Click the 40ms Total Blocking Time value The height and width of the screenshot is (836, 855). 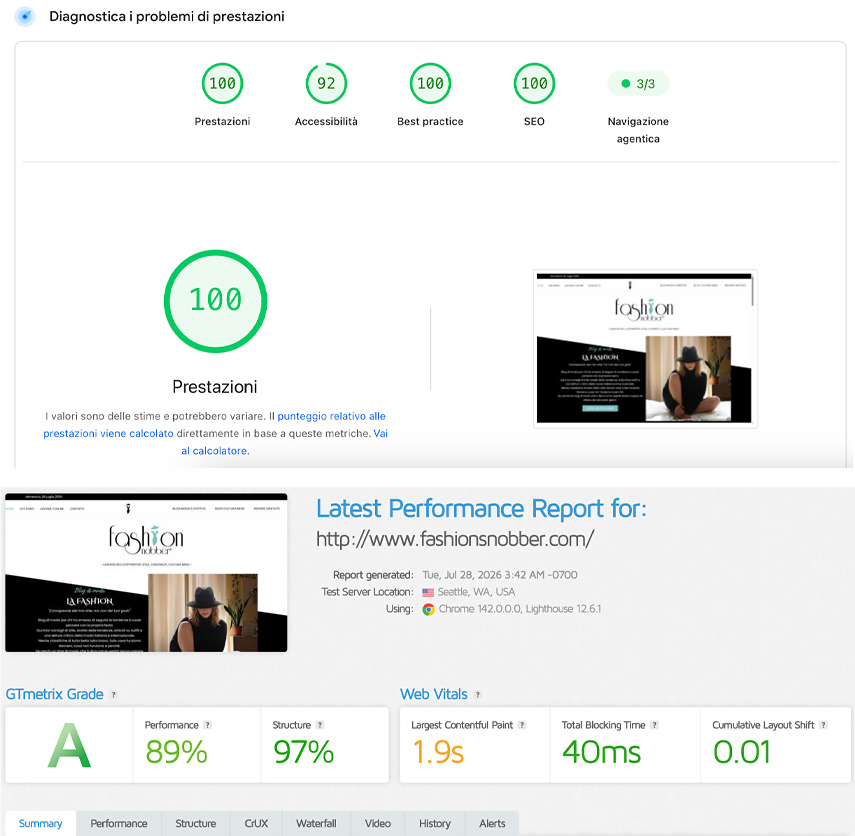pyautogui.click(x=601, y=752)
